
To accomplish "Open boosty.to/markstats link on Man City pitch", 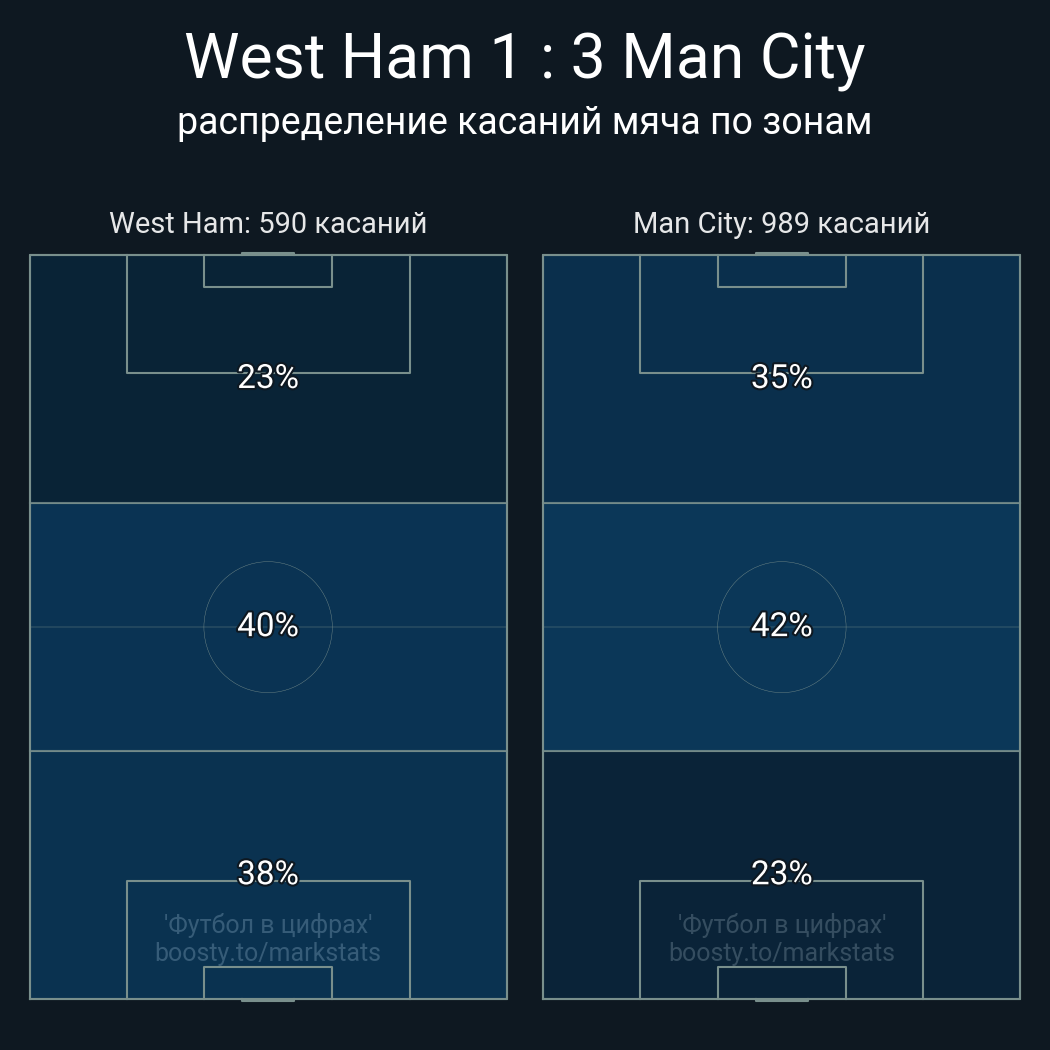I will coord(781,952).
